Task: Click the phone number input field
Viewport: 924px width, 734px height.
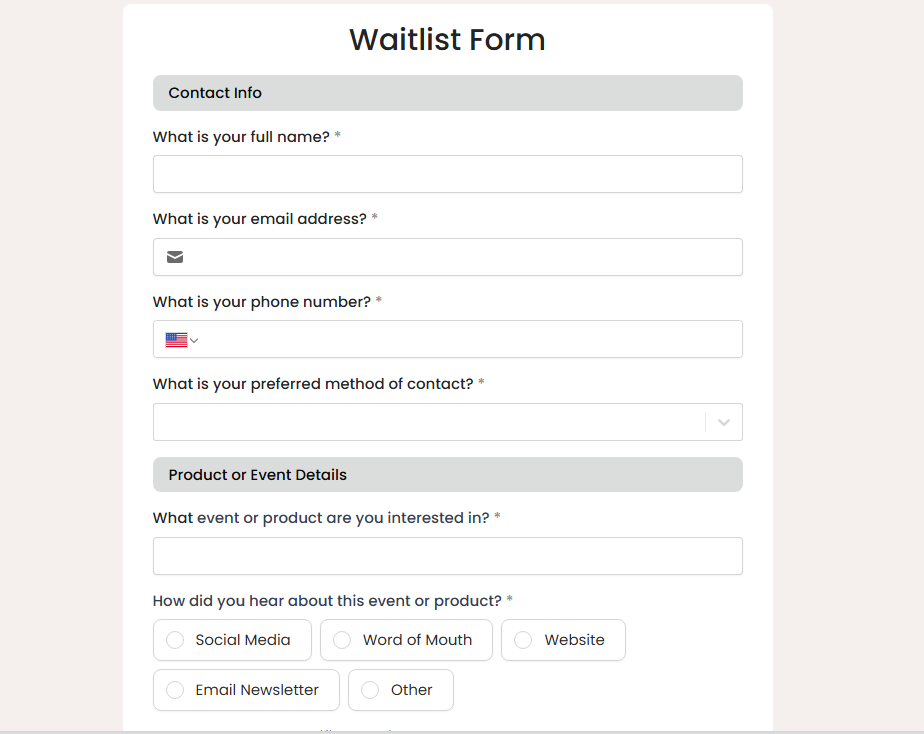Action: pos(470,340)
